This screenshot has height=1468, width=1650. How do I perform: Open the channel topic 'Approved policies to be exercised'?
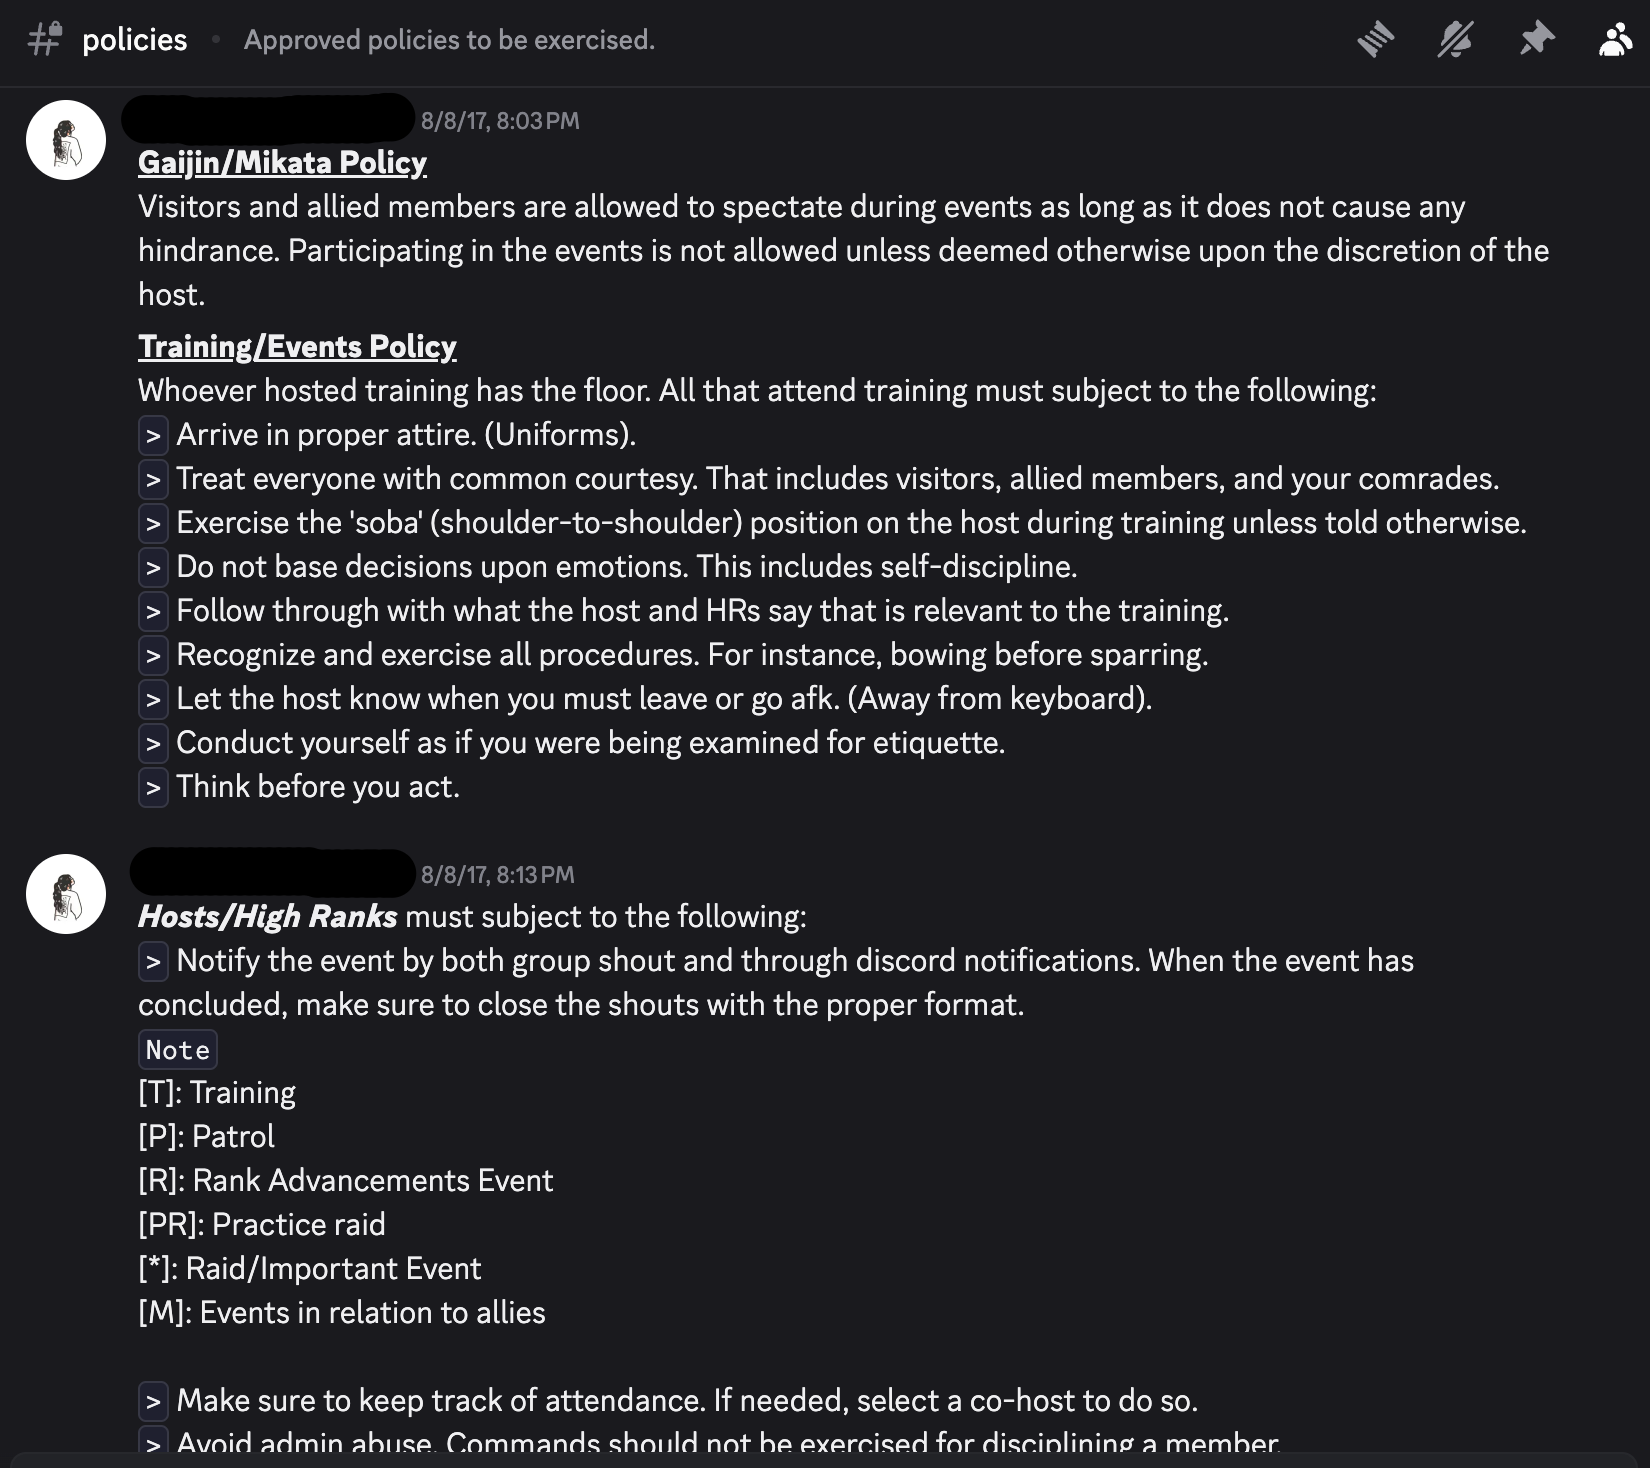[449, 40]
